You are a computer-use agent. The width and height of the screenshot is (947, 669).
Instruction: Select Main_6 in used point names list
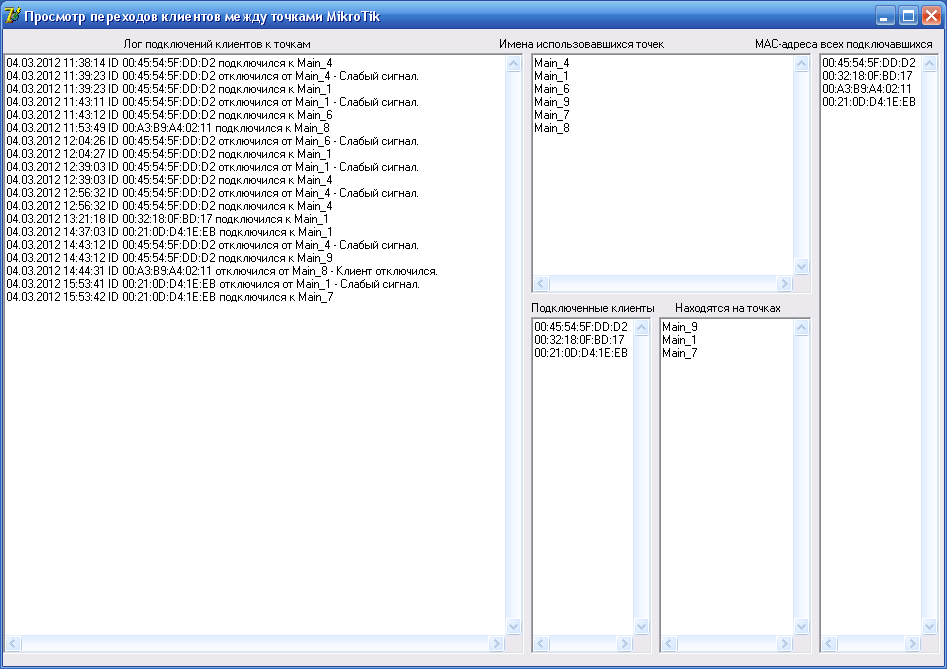point(551,89)
